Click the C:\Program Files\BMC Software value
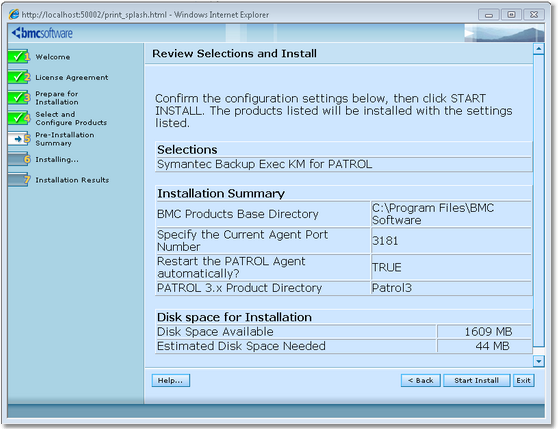The height and width of the screenshot is (431, 558). (433, 214)
